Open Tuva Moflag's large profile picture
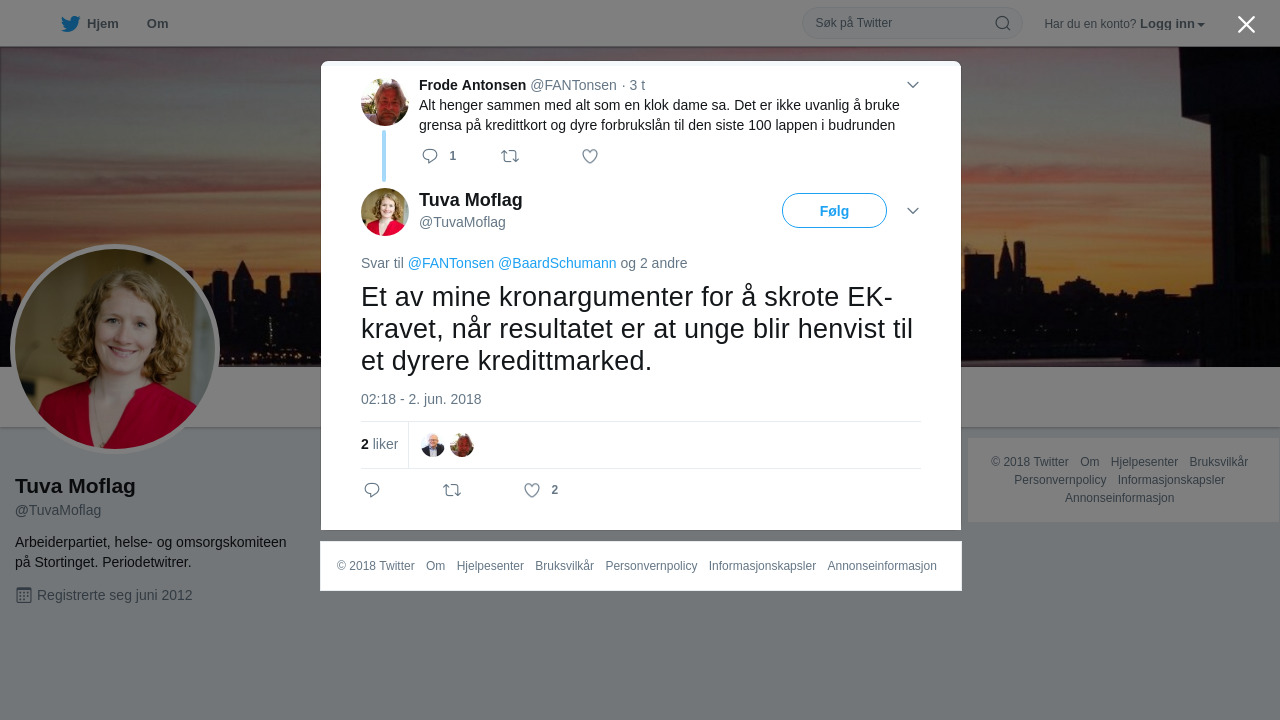The image size is (1280, 720). [115, 349]
